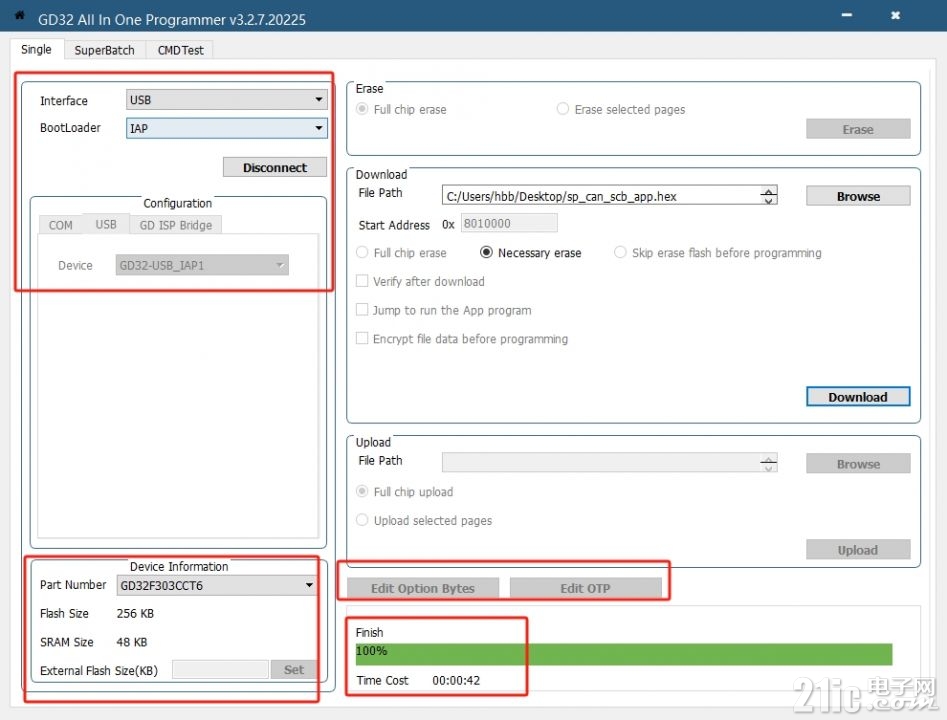Click the Disconnect button
Screen dimensions: 947x720
[275, 167]
